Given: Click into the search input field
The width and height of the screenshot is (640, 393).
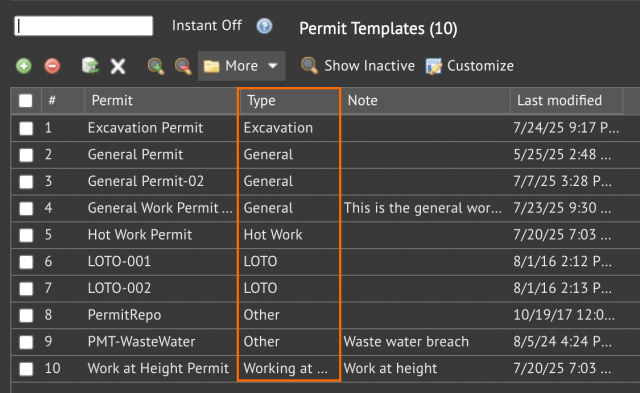Looking at the screenshot, I should pos(84,26).
